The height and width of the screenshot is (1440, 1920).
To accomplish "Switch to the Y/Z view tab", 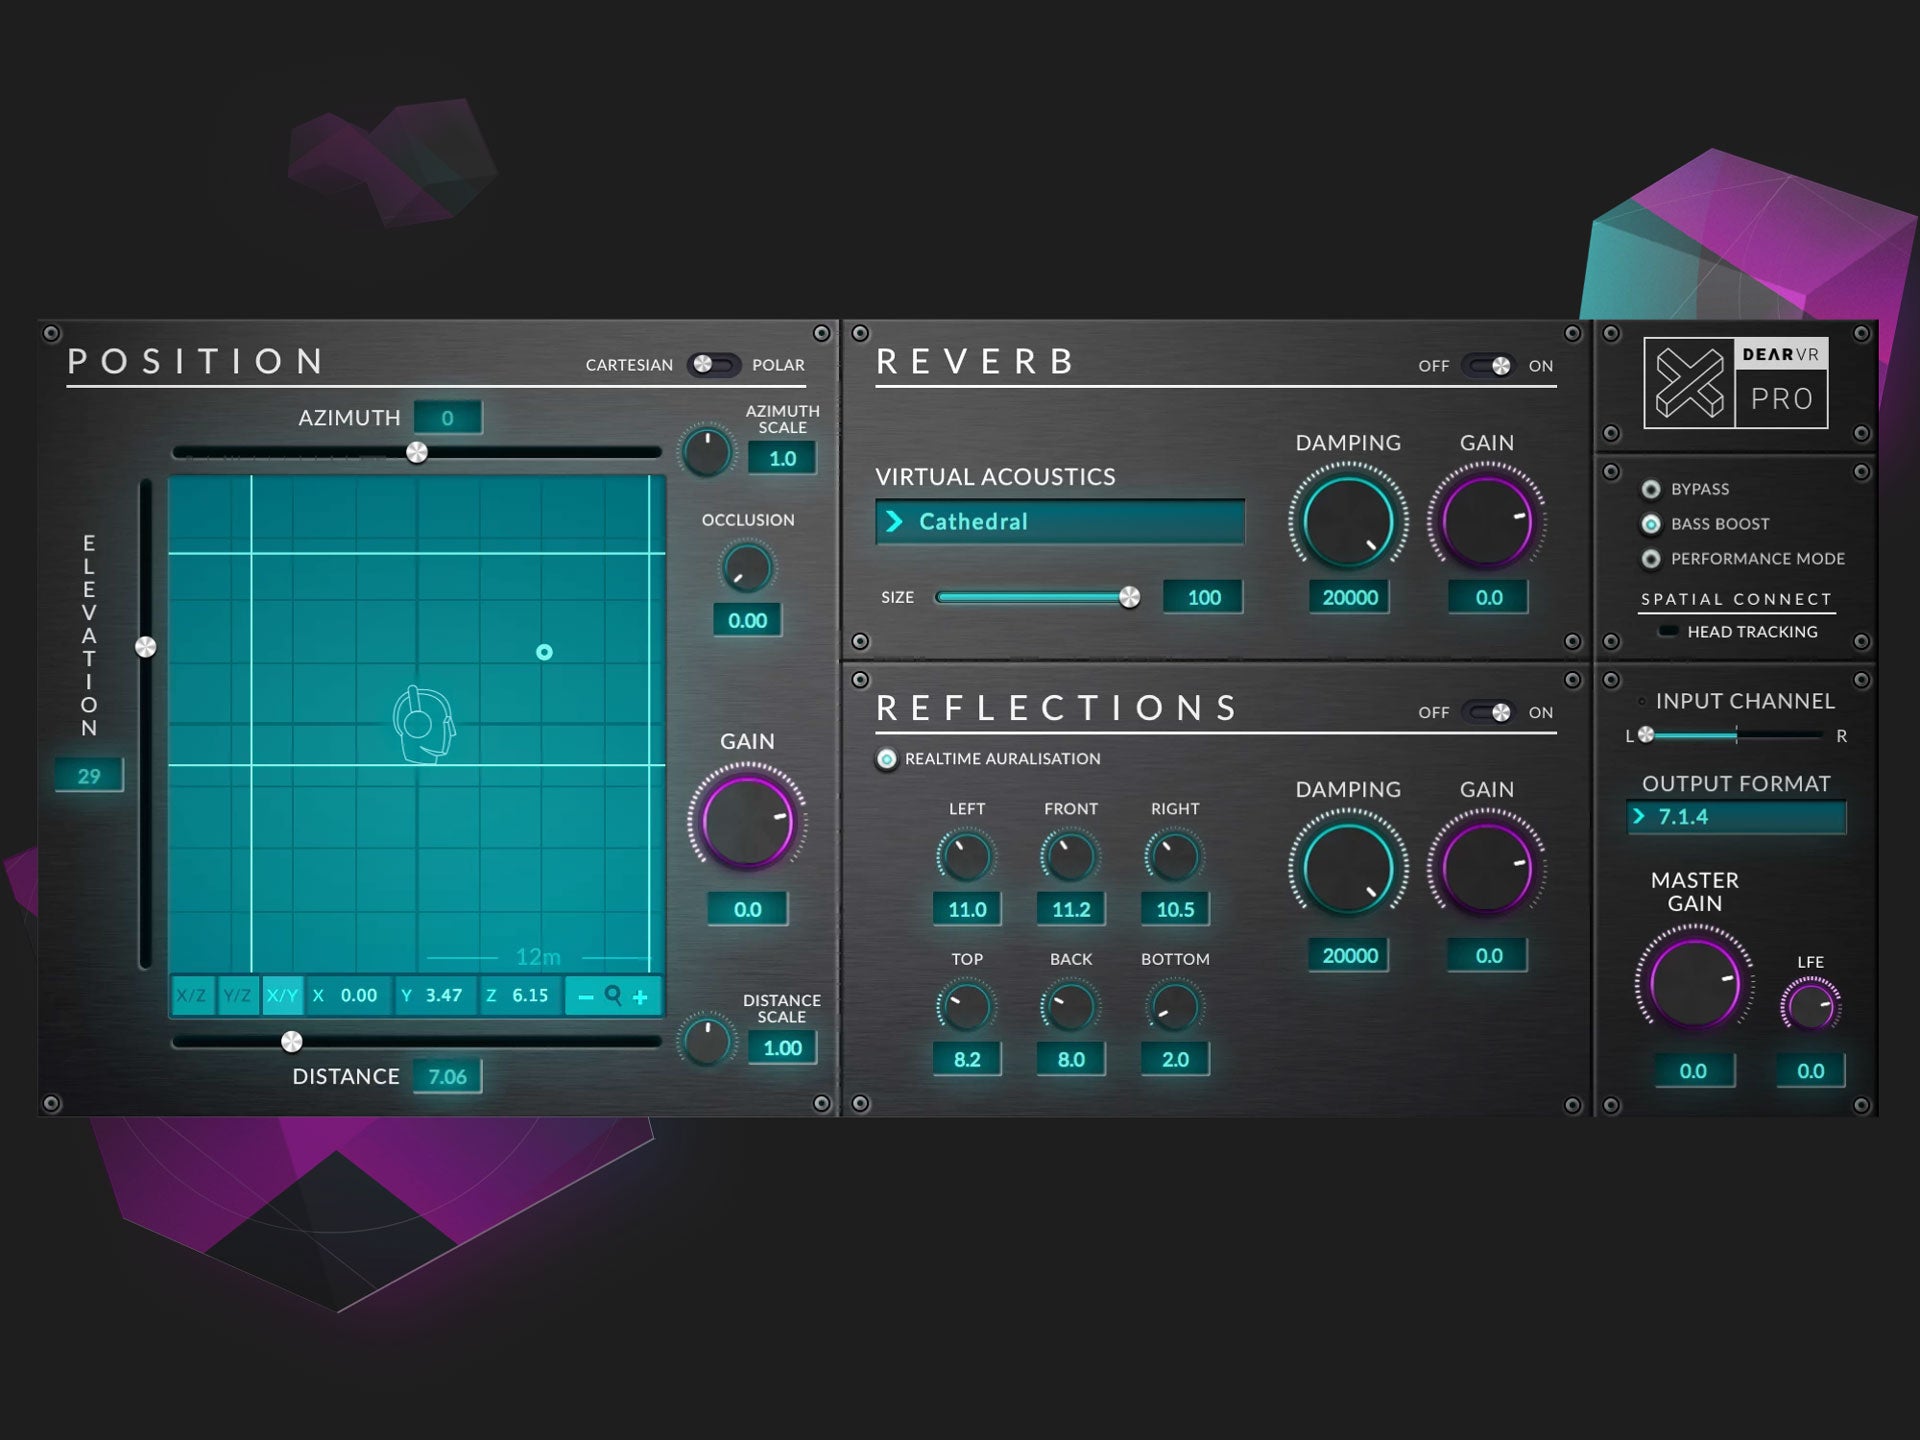I will [x=238, y=996].
